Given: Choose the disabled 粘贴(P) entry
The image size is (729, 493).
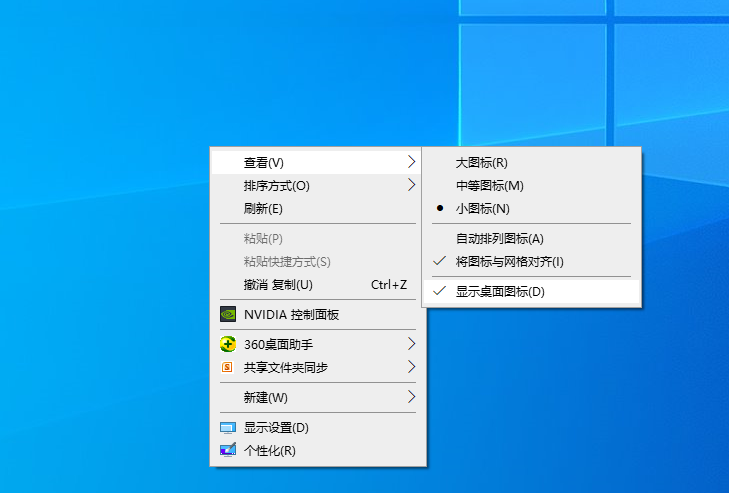Looking at the screenshot, I should click(x=316, y=239).
